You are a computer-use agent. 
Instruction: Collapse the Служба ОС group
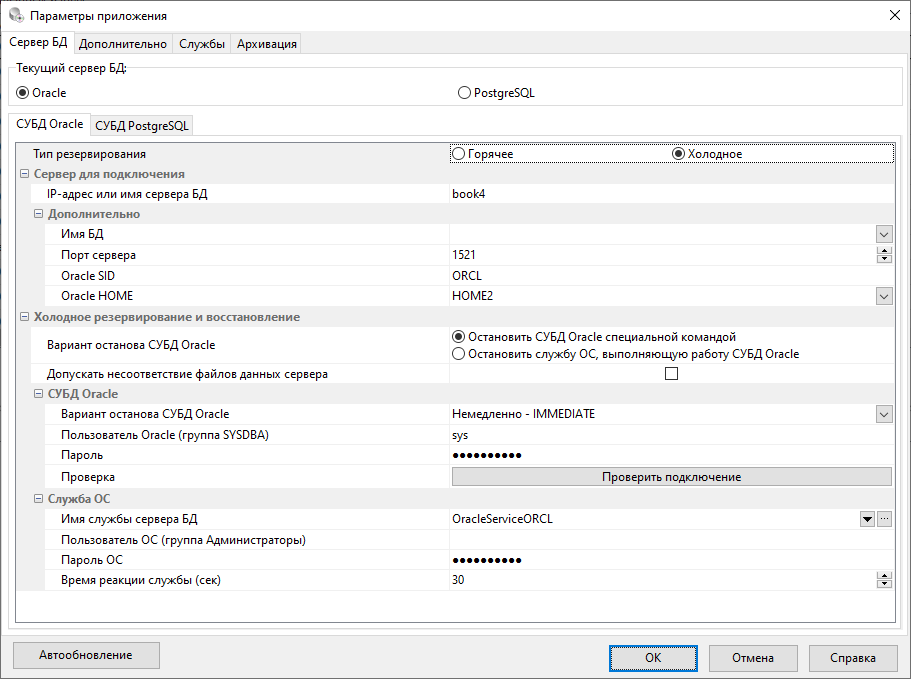click(38, 498)
